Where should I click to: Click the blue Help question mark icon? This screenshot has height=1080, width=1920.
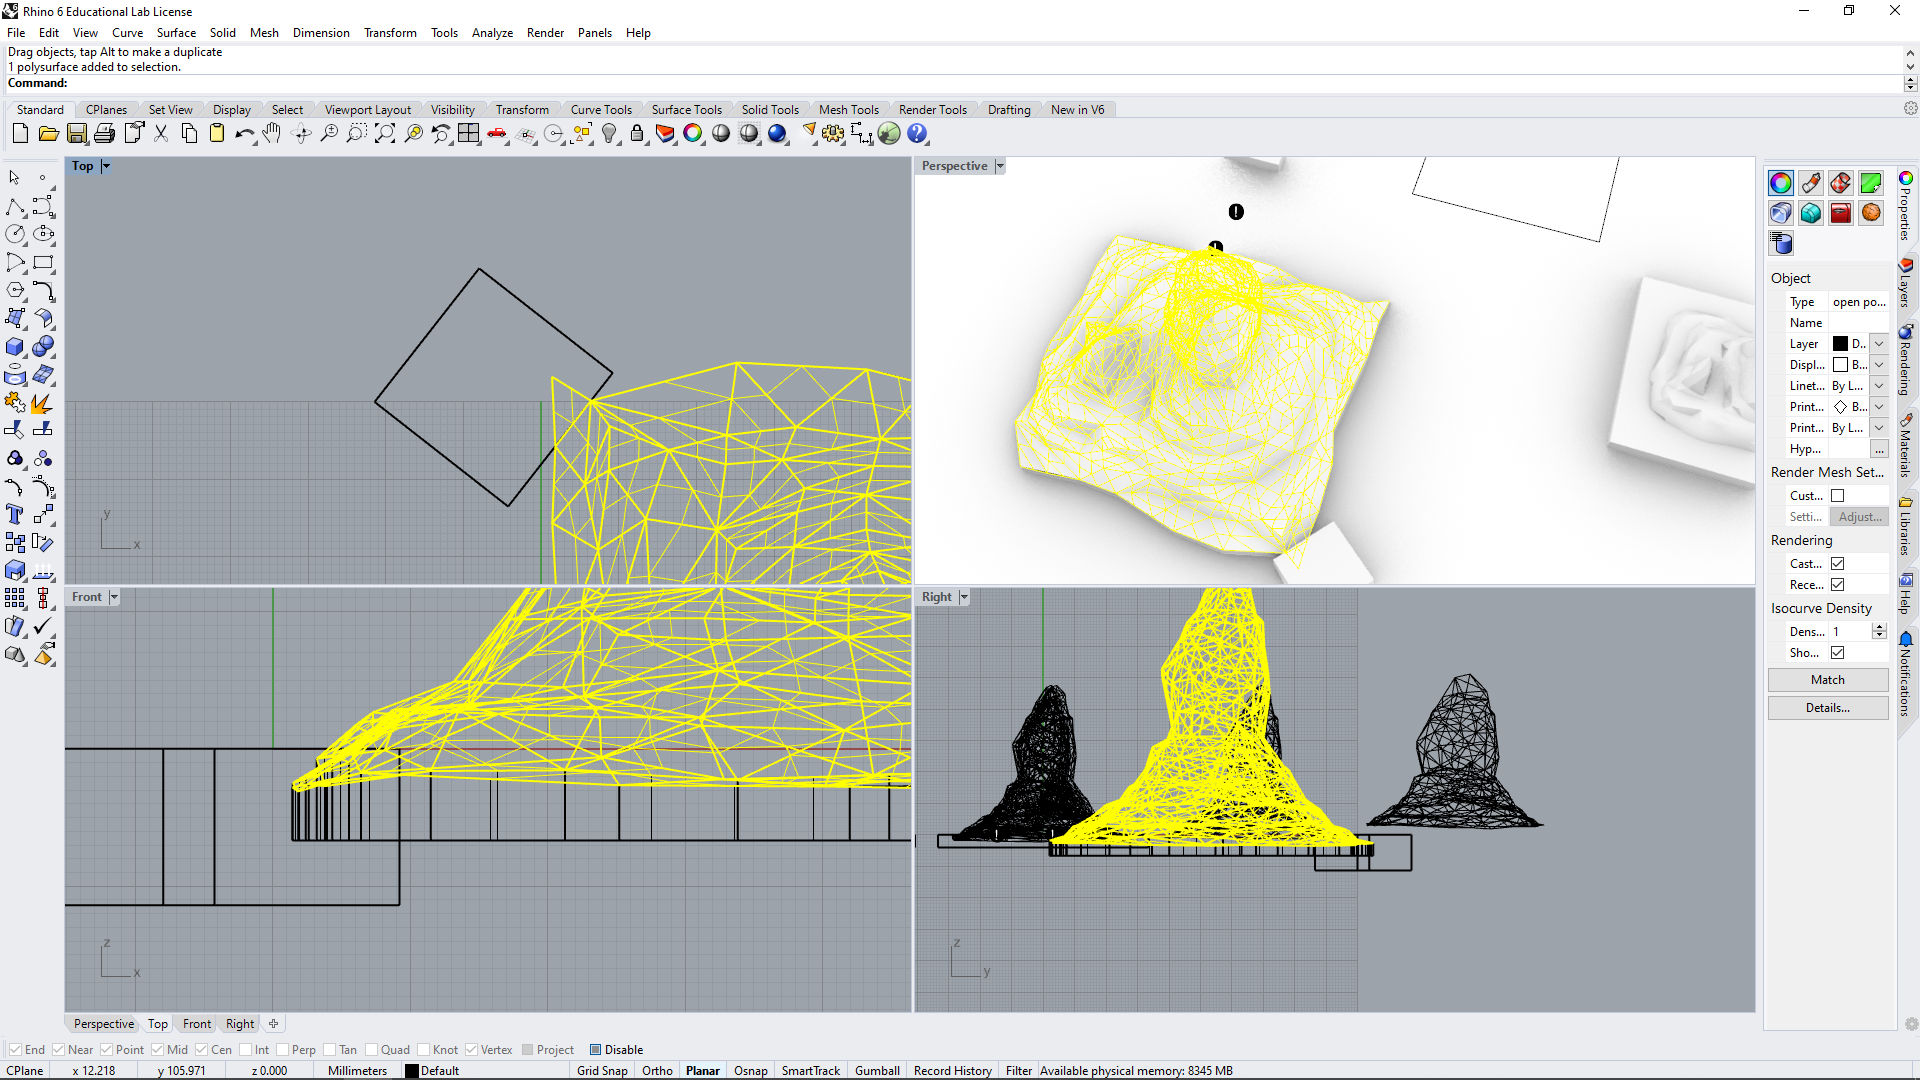tap(917, 133)
